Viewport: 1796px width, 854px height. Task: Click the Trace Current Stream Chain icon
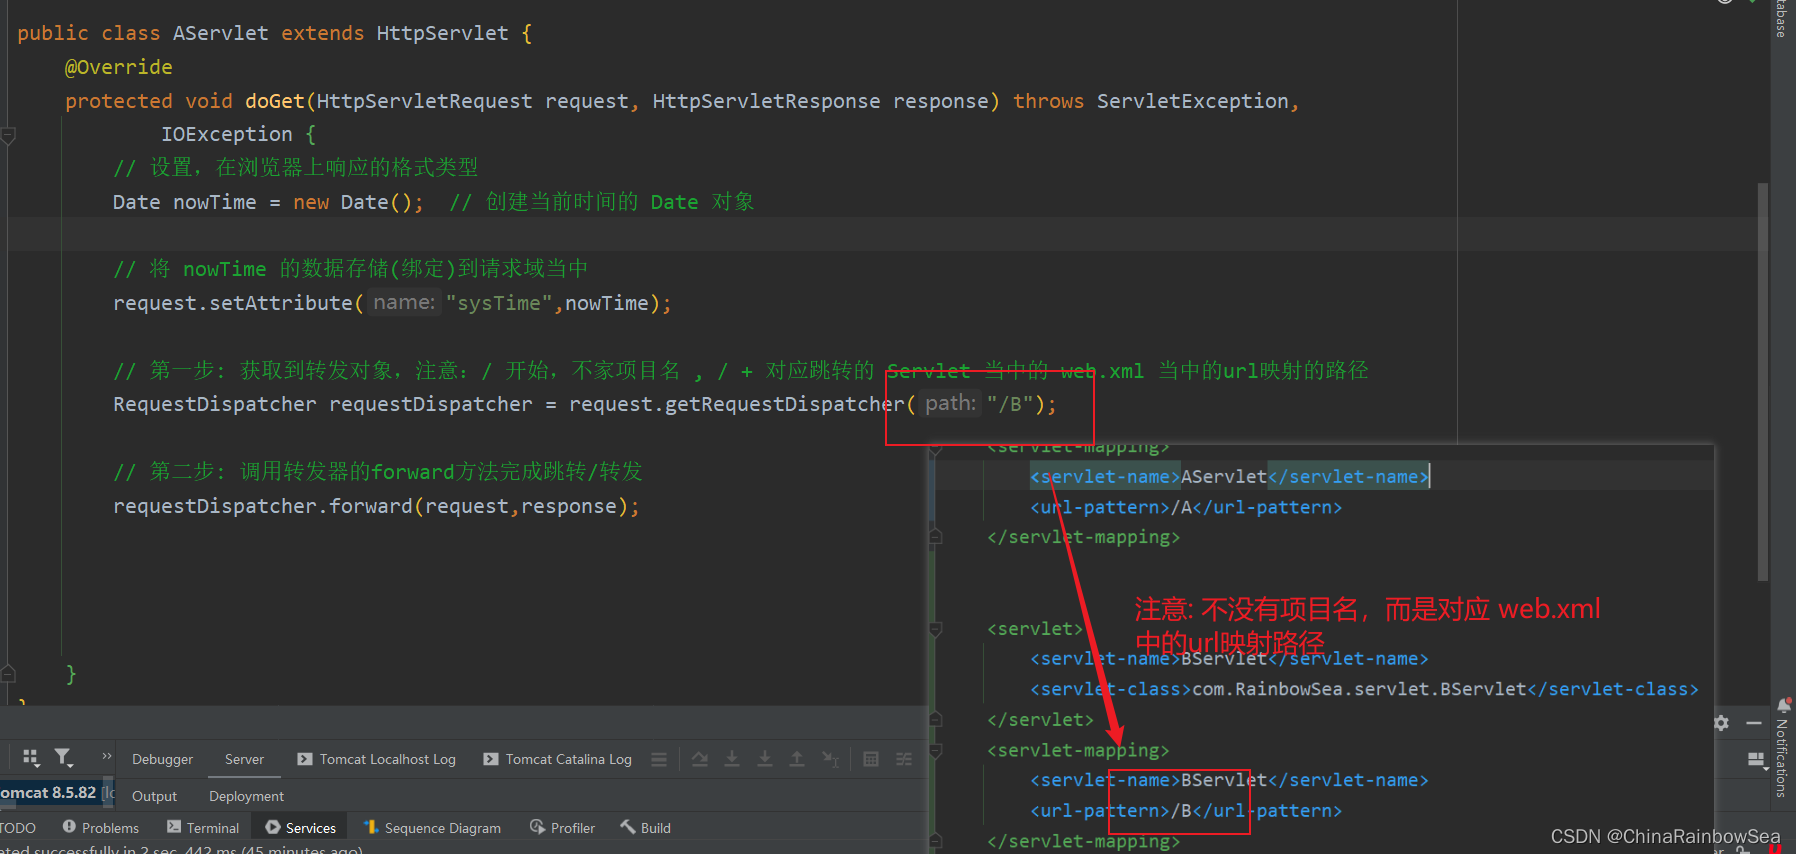(904, 759)
